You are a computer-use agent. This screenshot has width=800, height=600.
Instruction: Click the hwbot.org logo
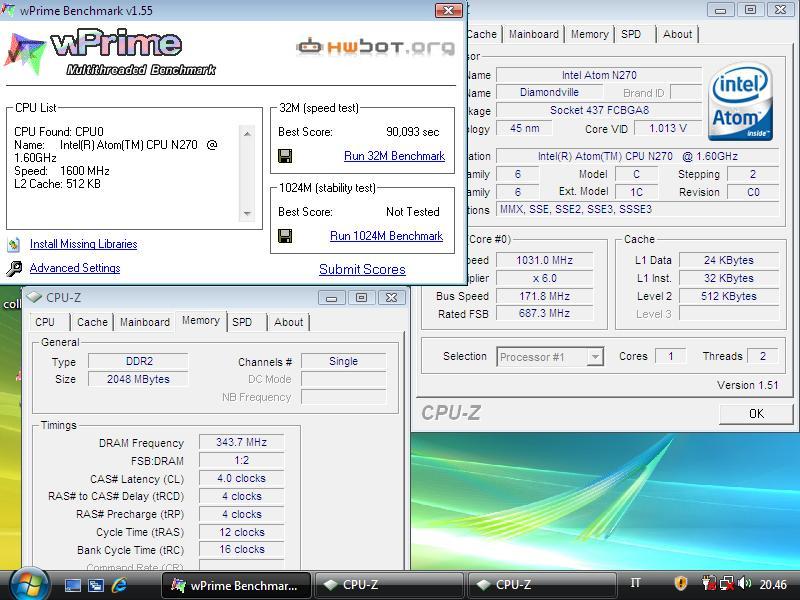tap(375, 47)
